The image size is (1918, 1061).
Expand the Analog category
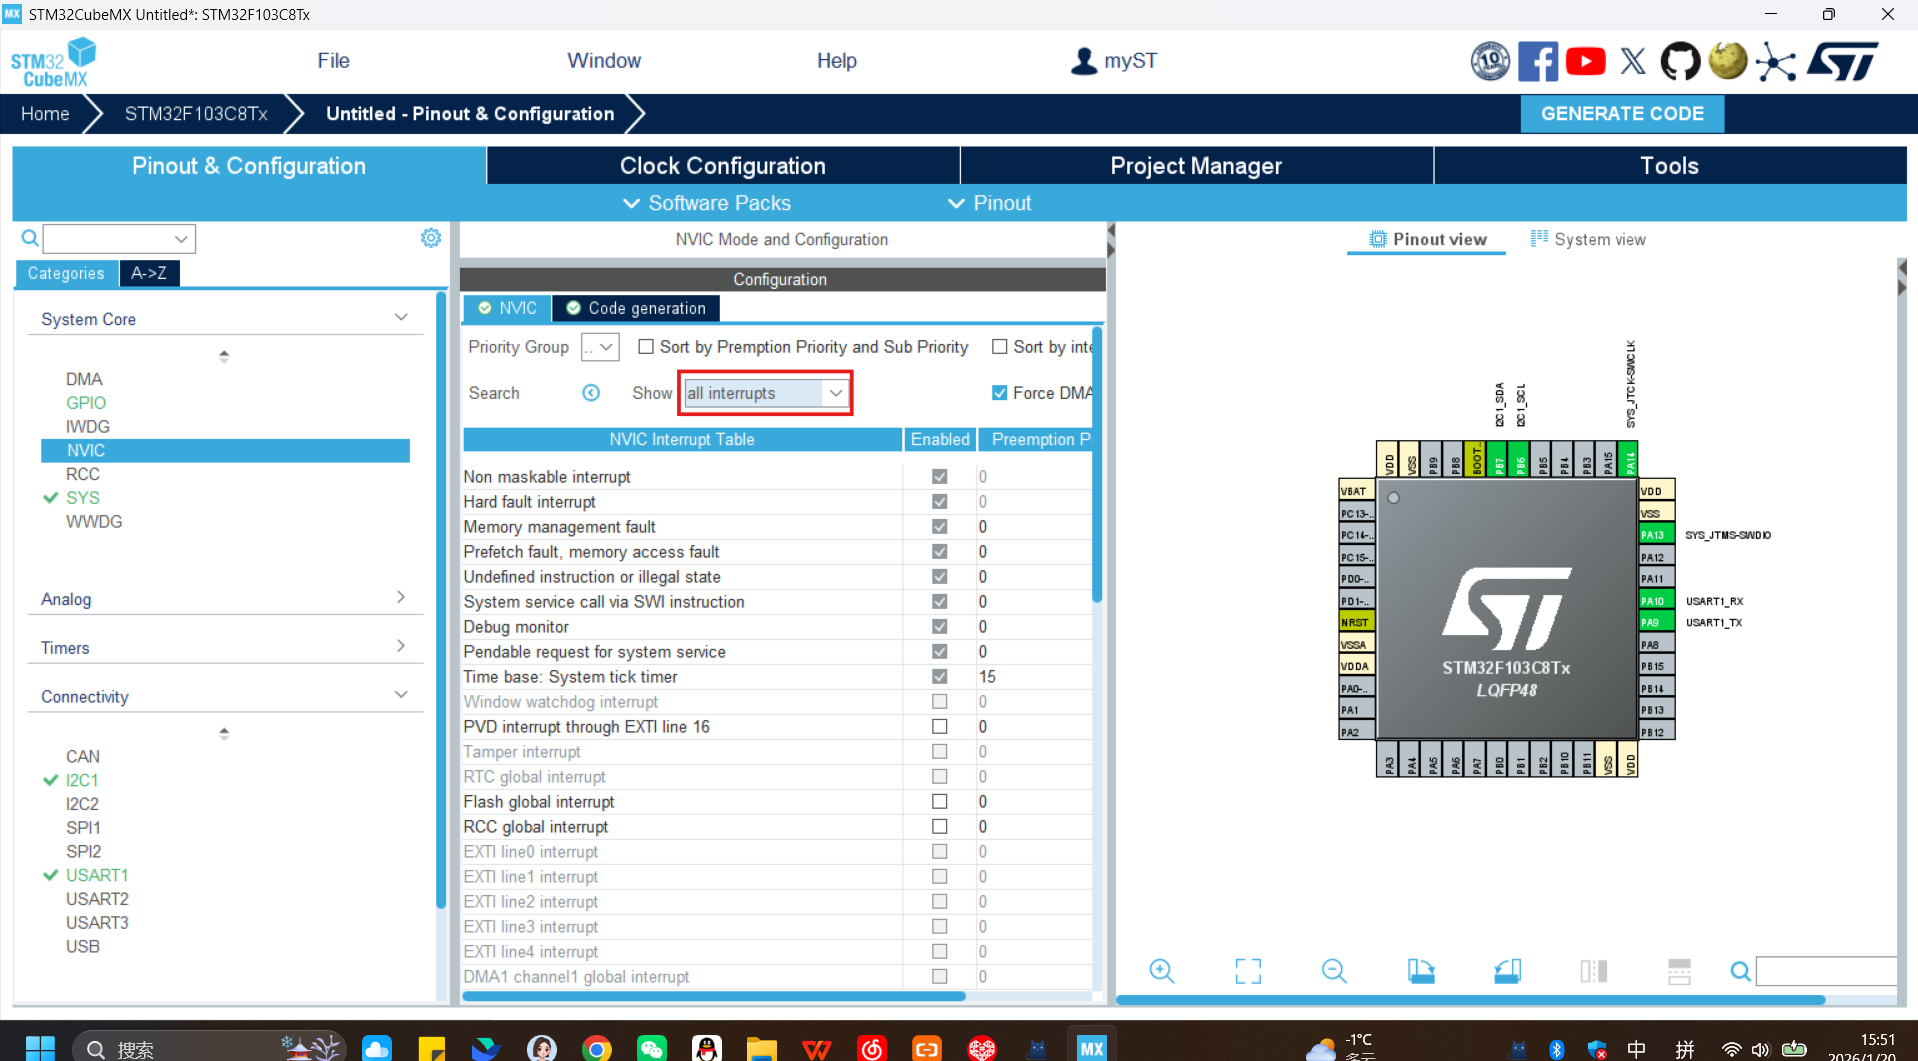[x=401, y=598]
